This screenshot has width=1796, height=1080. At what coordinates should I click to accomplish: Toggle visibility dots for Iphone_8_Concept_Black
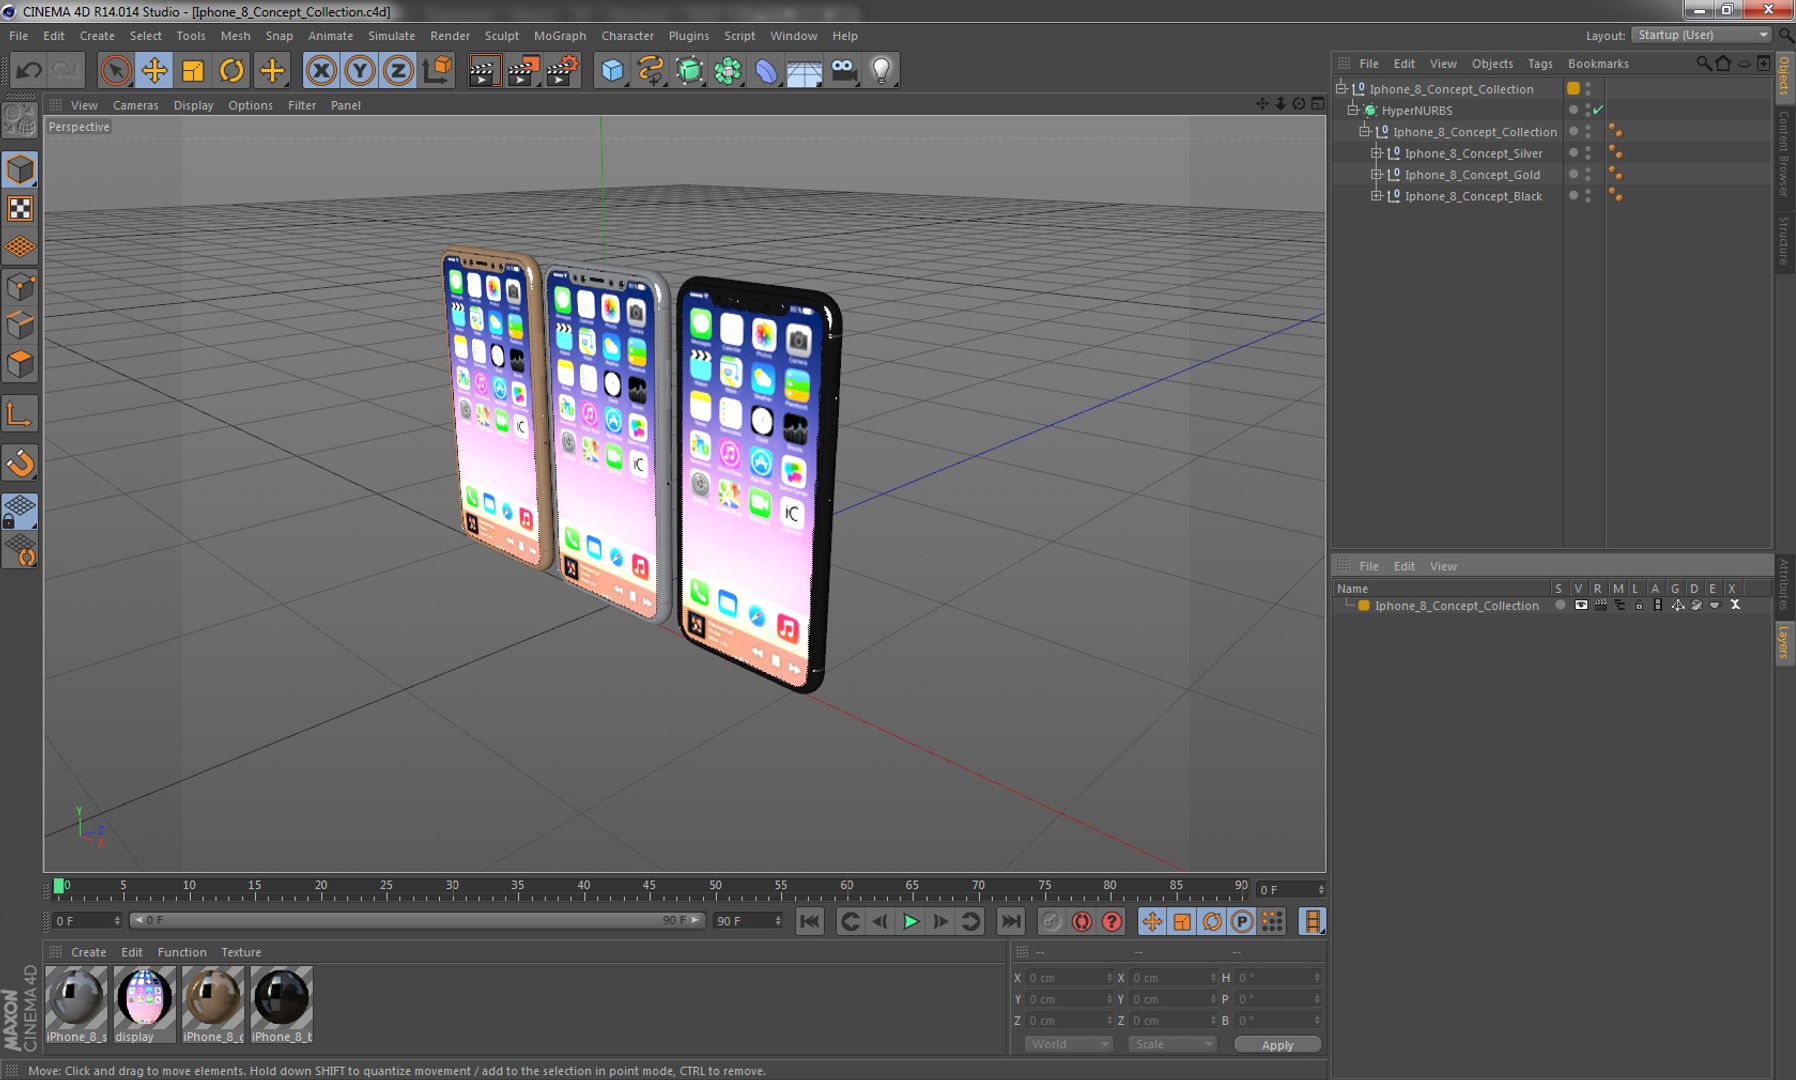tap(1588, 196)
